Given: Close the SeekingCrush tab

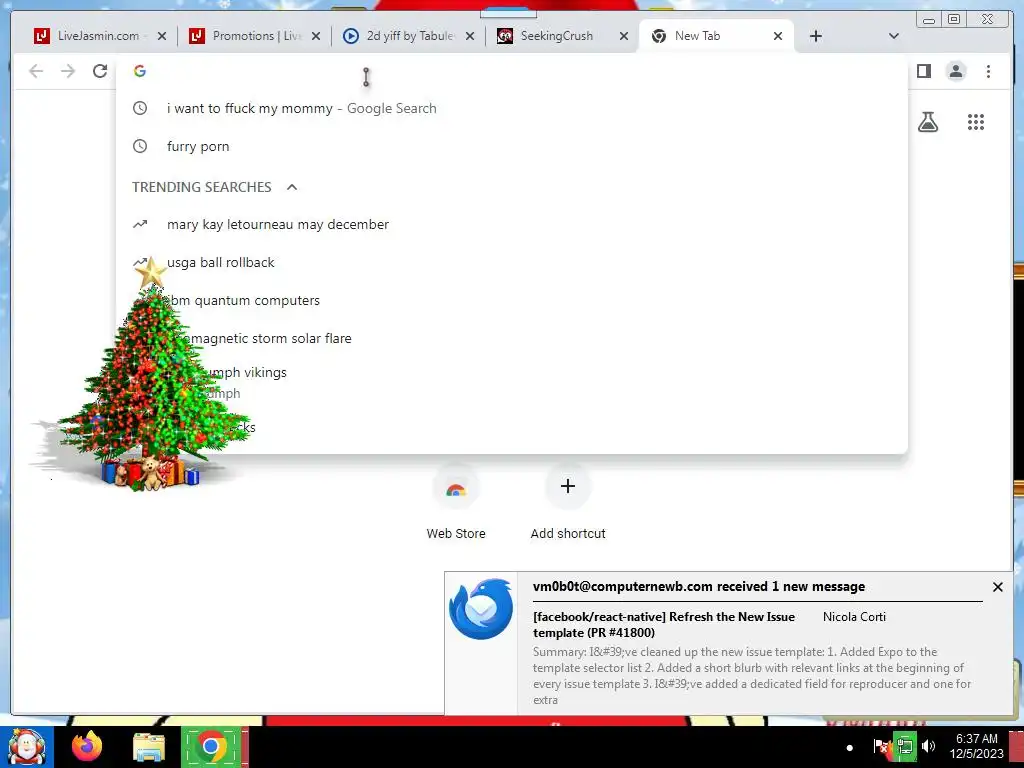Looking at the screenshot, I should pyautogui.click(x=624, y=36).
